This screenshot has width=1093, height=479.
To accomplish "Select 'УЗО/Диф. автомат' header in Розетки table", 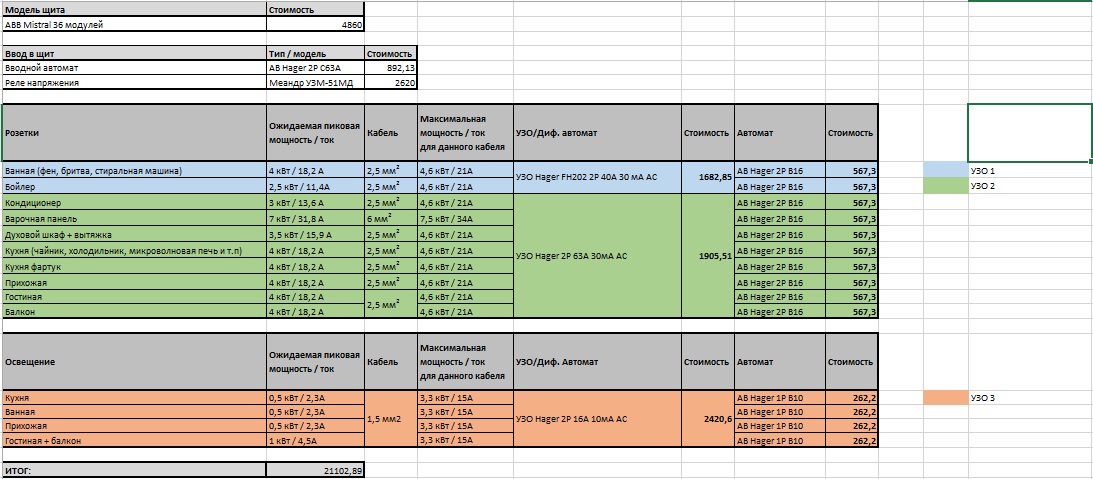I will [597, 133].
